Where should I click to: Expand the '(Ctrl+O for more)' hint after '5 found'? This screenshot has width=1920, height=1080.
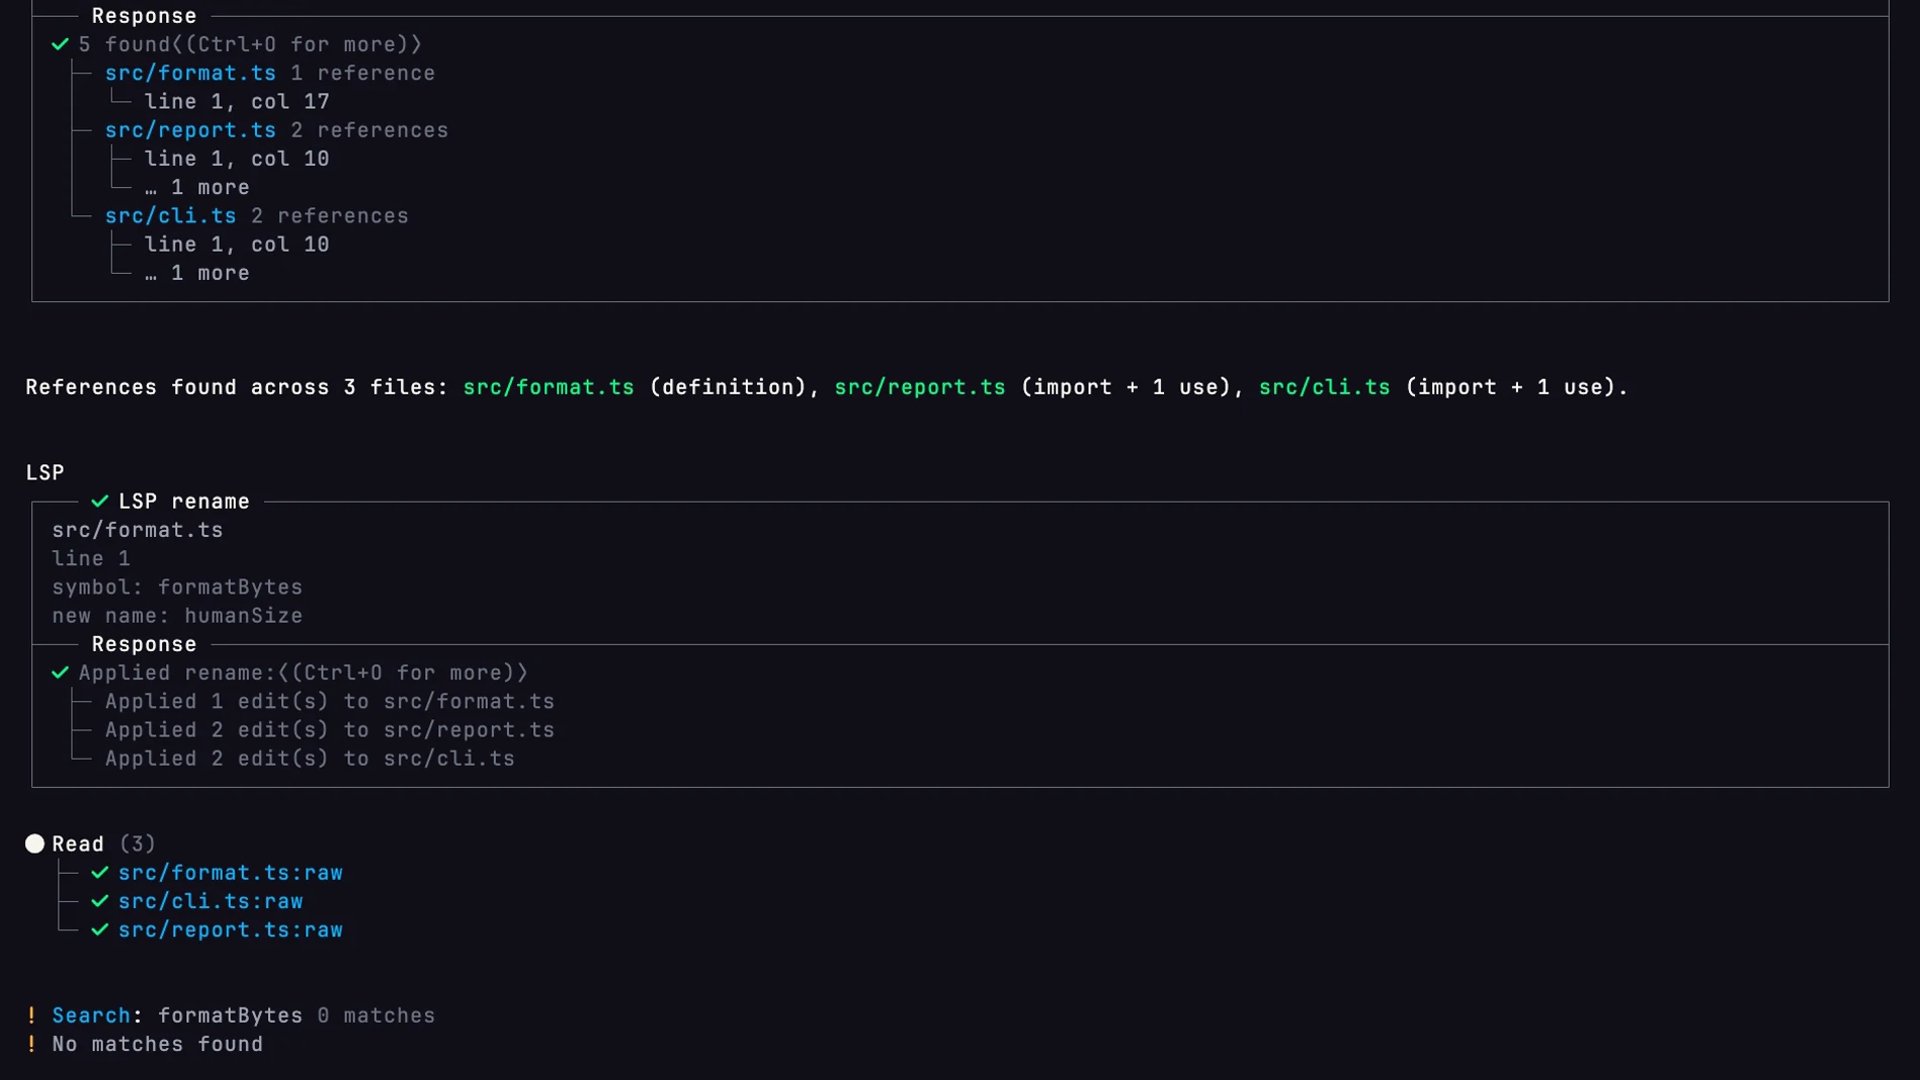[304, 45]
